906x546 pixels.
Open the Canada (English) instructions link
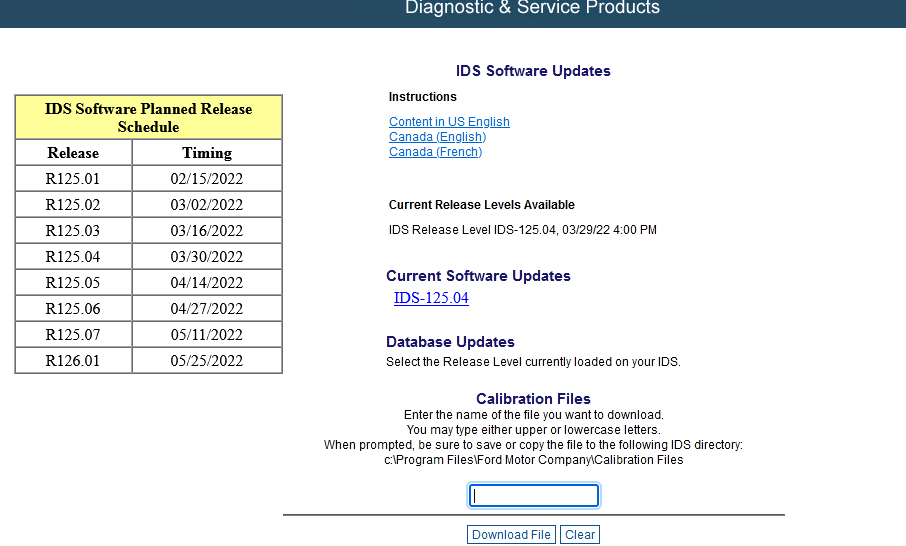click(437, 137)
